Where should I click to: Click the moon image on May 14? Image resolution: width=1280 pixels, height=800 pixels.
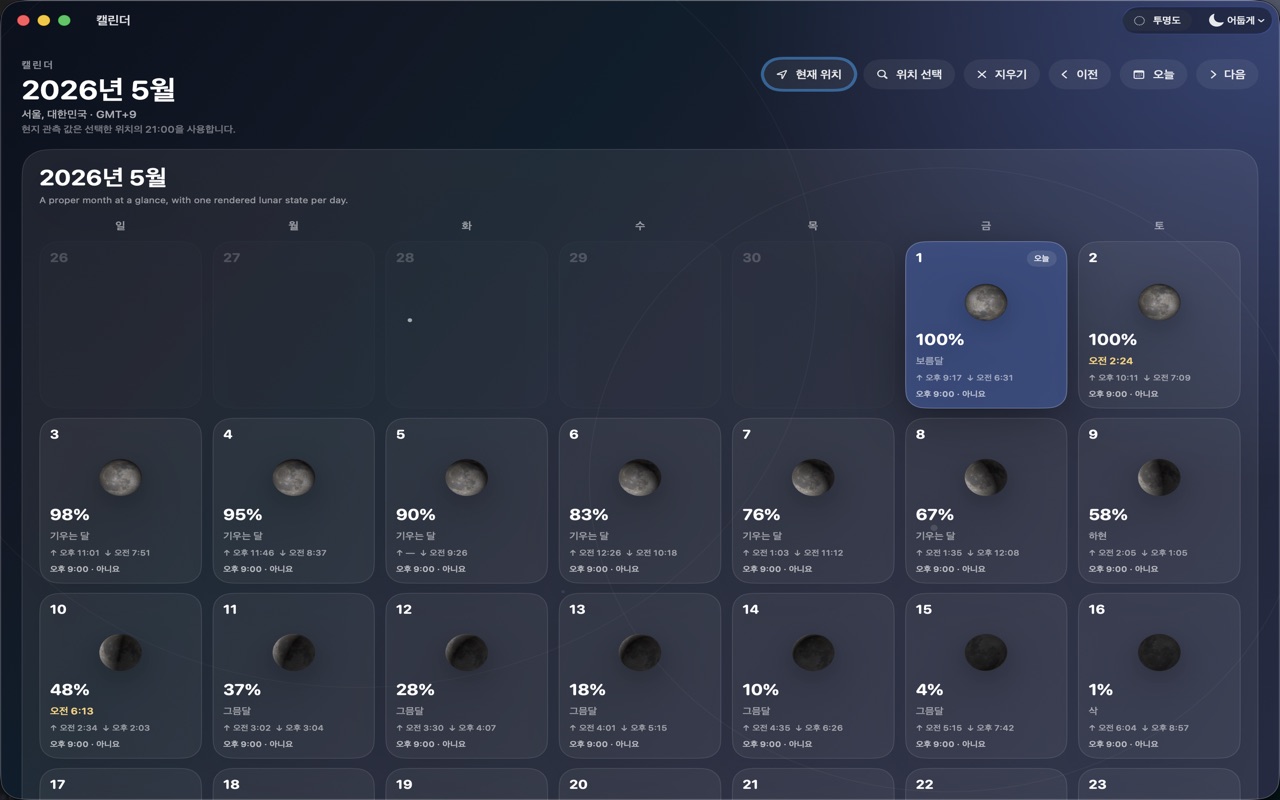click(813, 653)
